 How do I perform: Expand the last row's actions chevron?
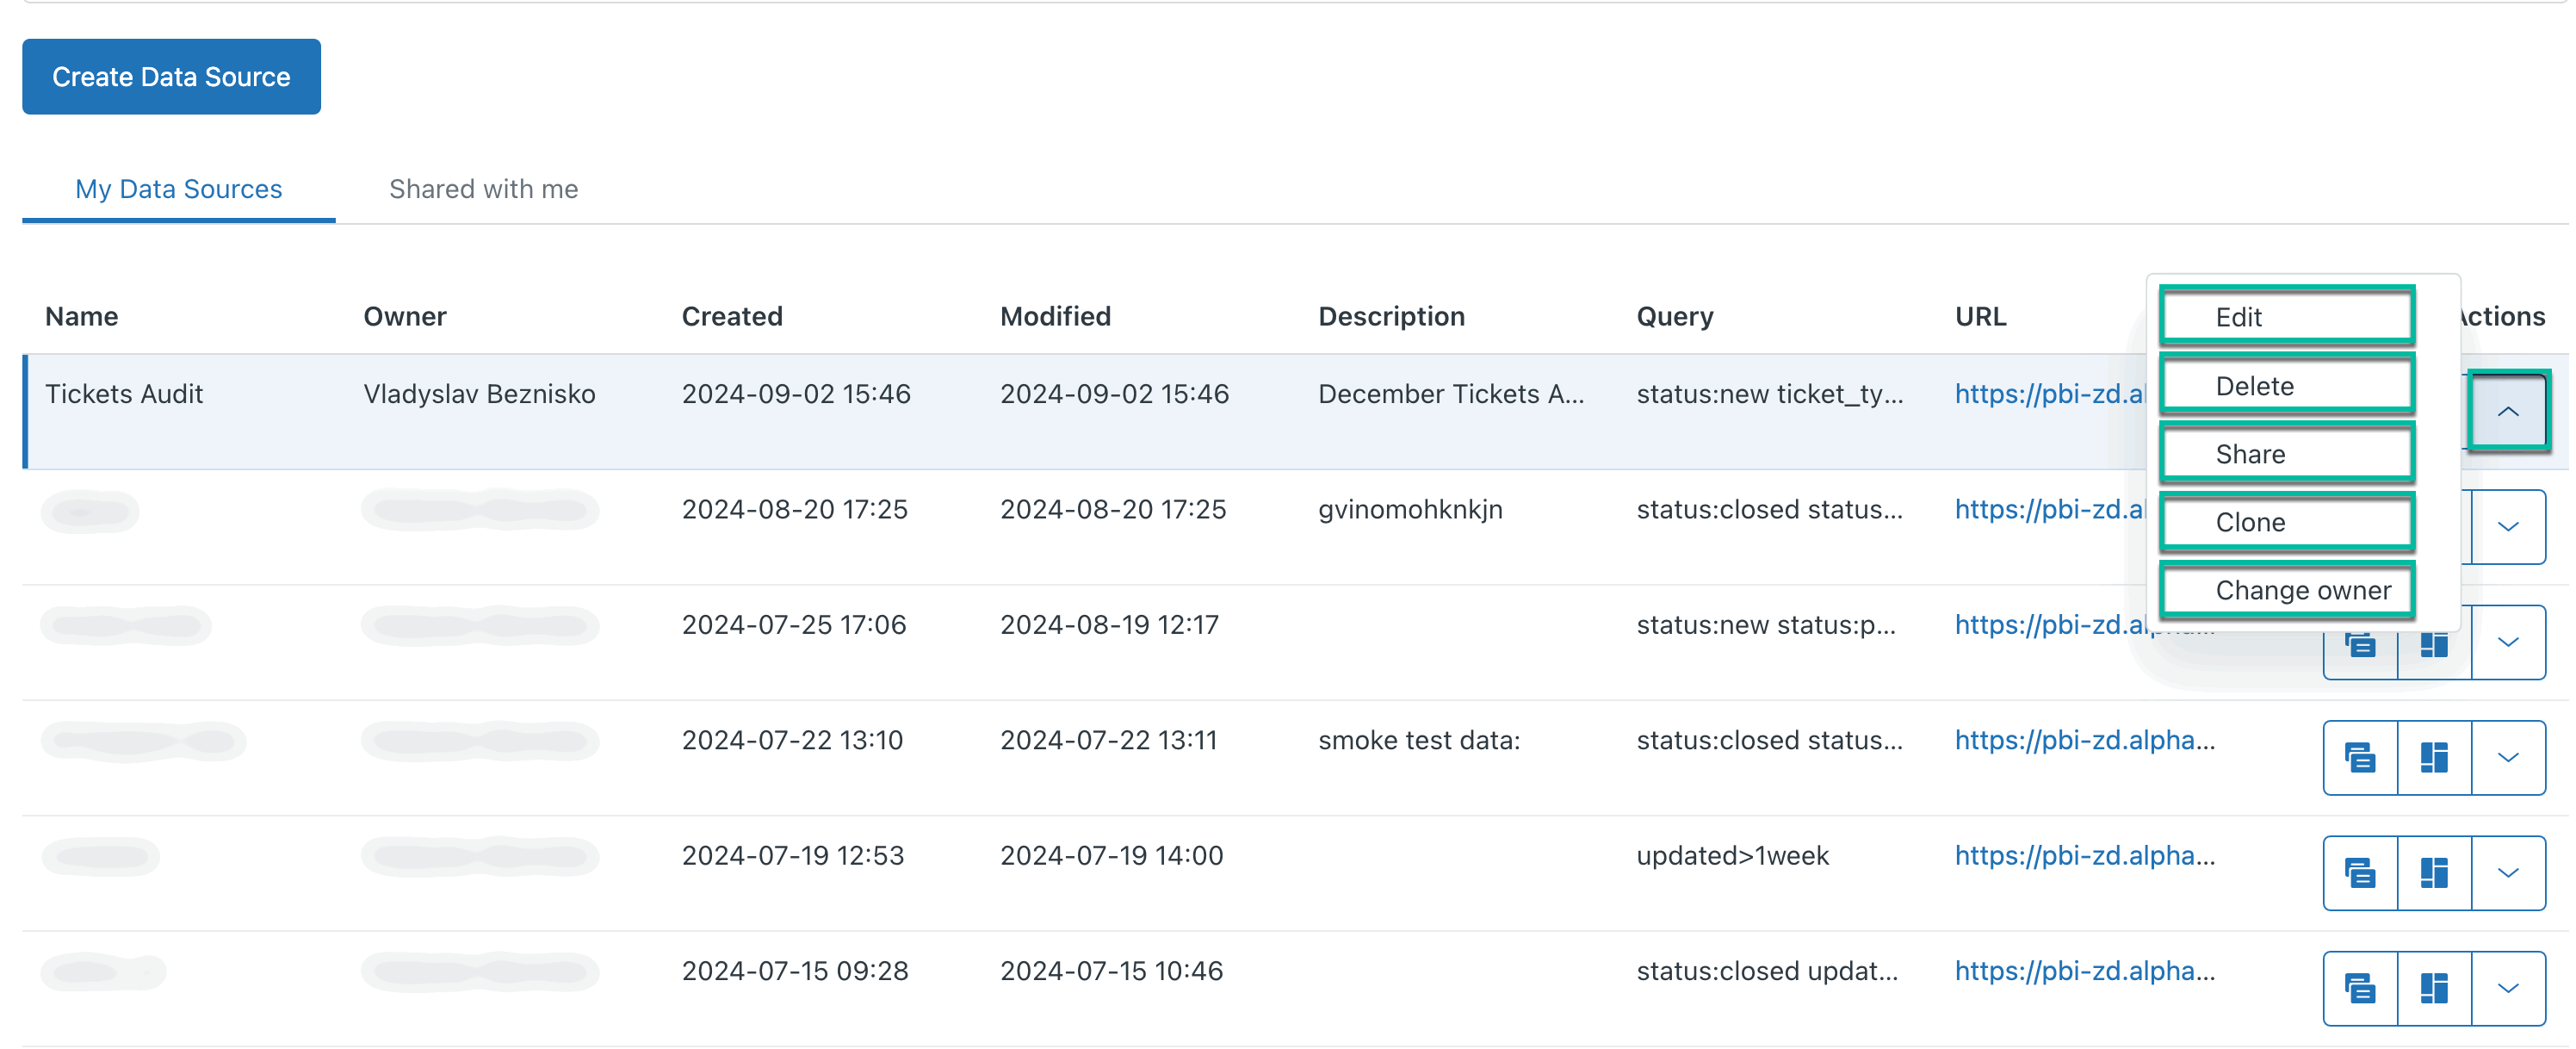coord(2508,988)
